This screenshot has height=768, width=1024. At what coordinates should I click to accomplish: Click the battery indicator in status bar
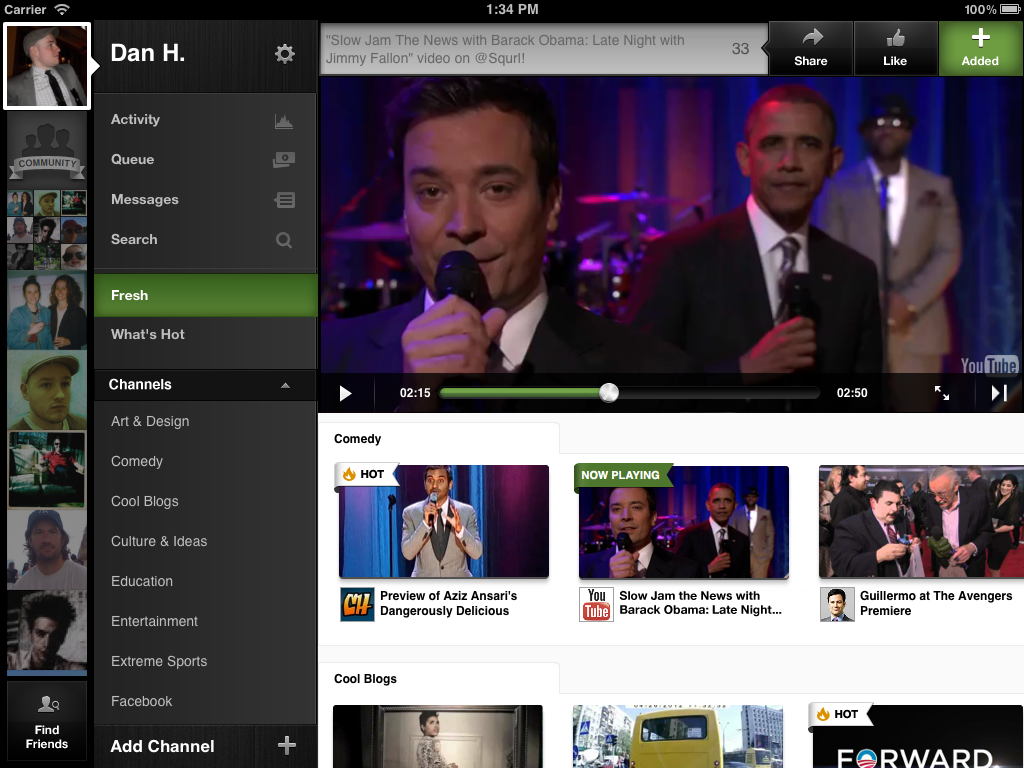coord(1009,9)
